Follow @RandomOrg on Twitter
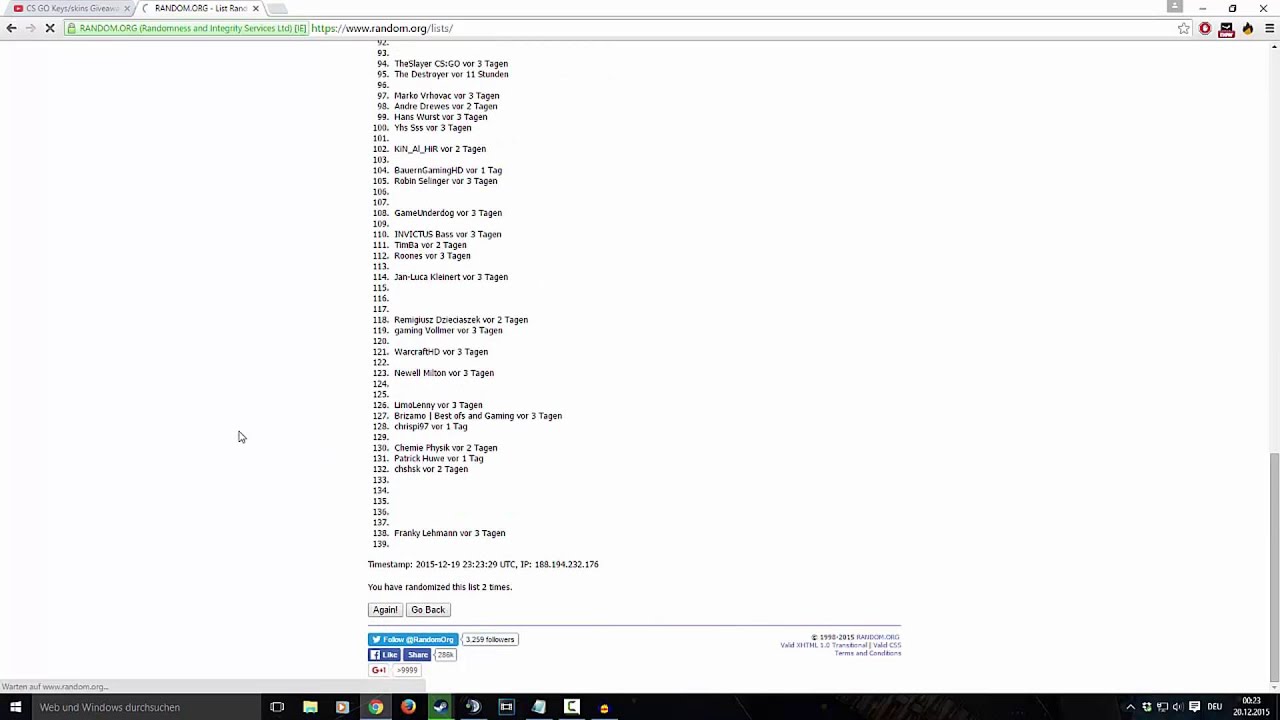 click(x=413, y=640)
